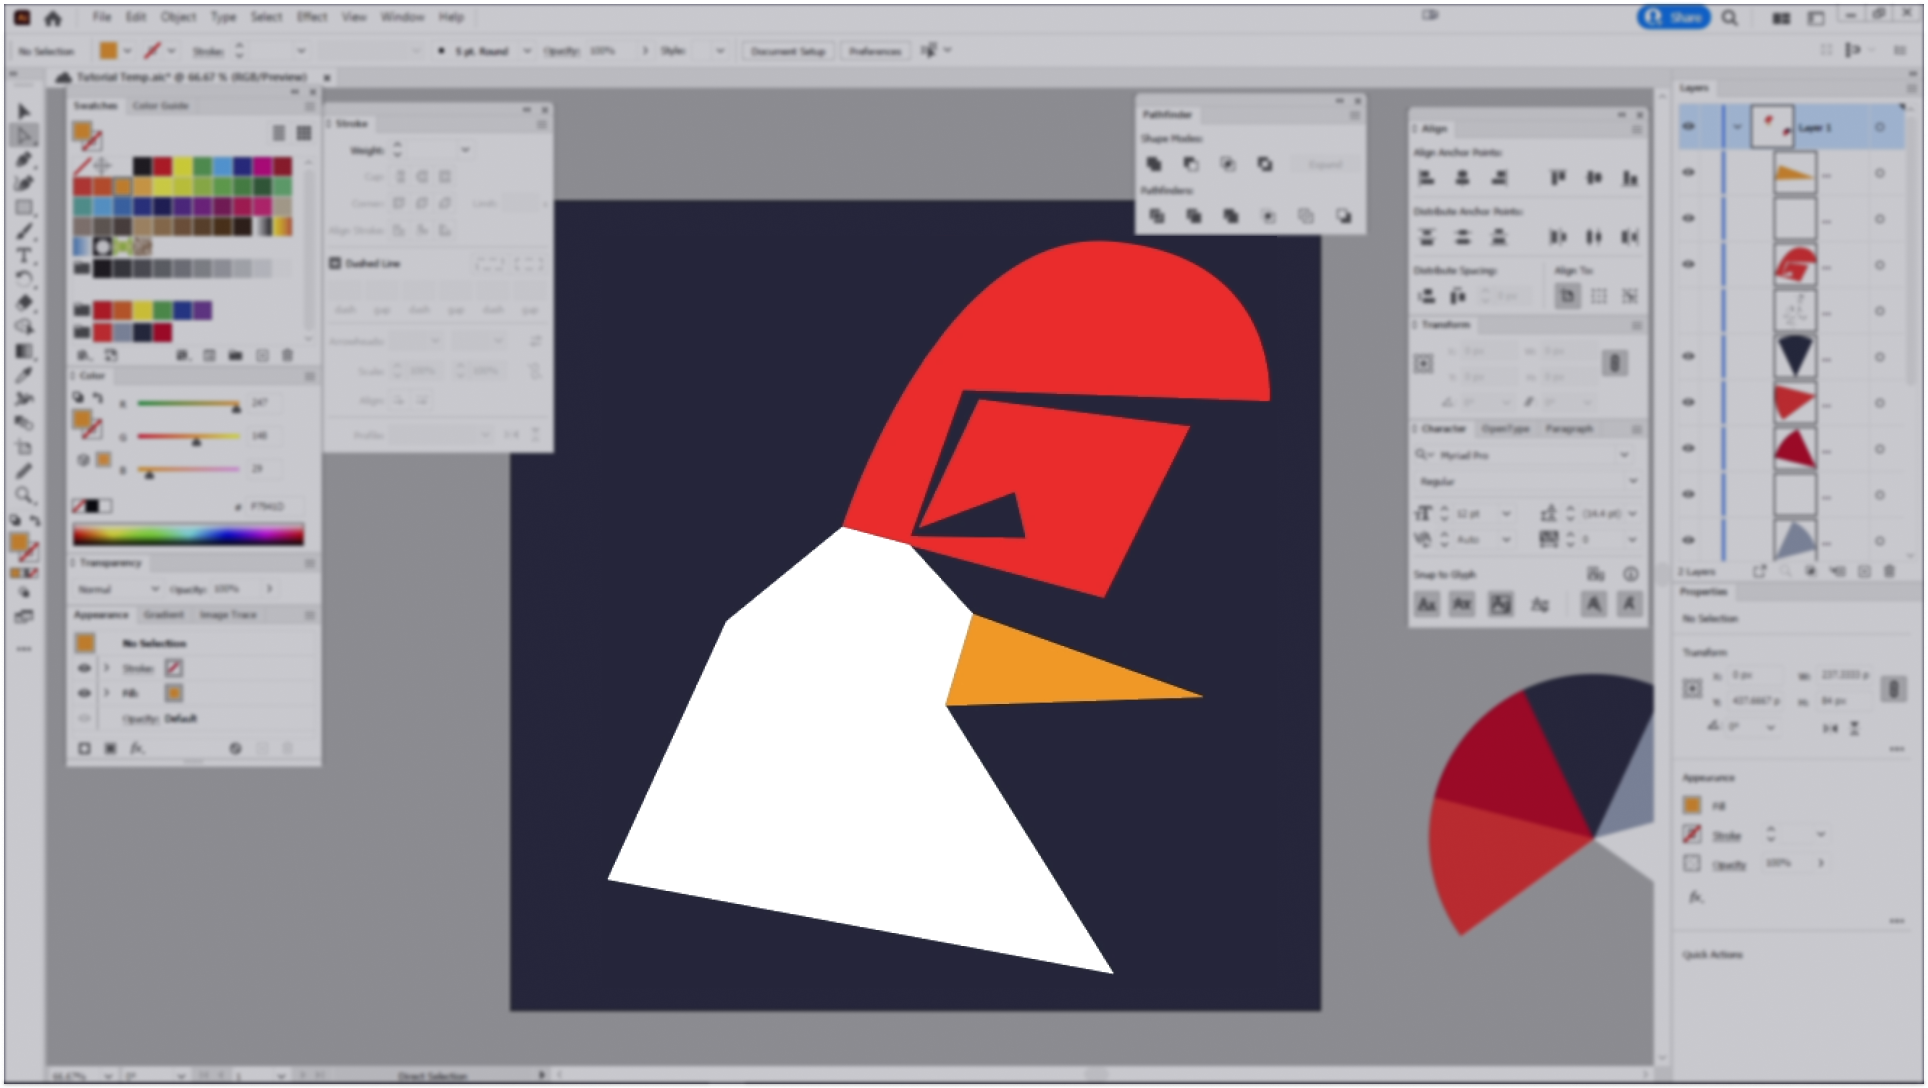Pick a hue from the color spectrum bar

point(190,534)
